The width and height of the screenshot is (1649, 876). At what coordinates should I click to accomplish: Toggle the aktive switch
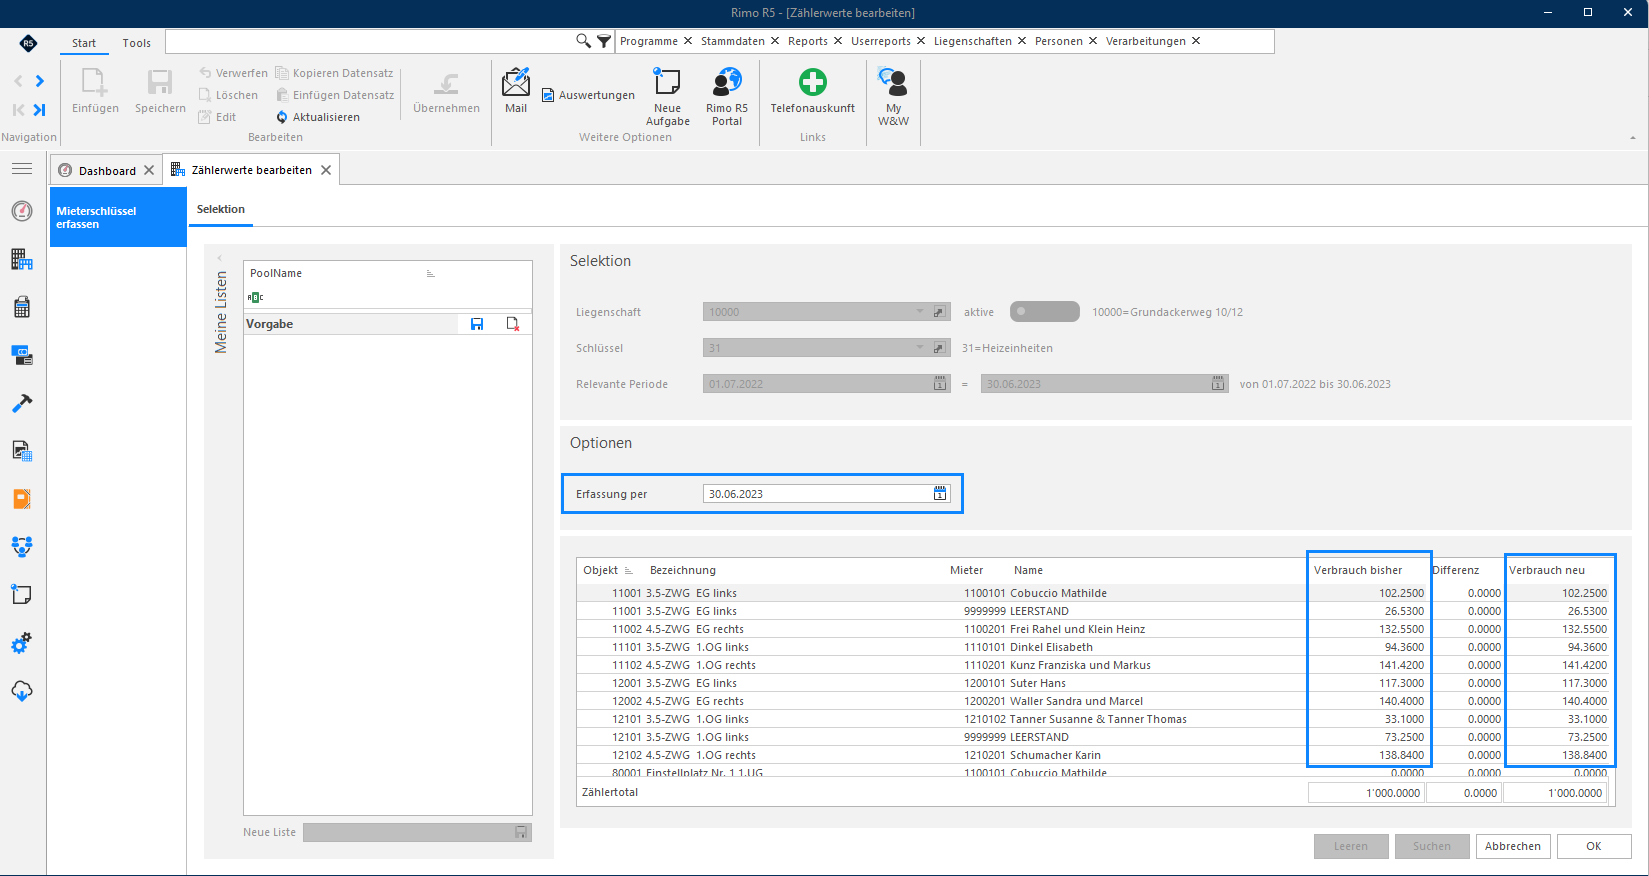[x=1044, y=312]
